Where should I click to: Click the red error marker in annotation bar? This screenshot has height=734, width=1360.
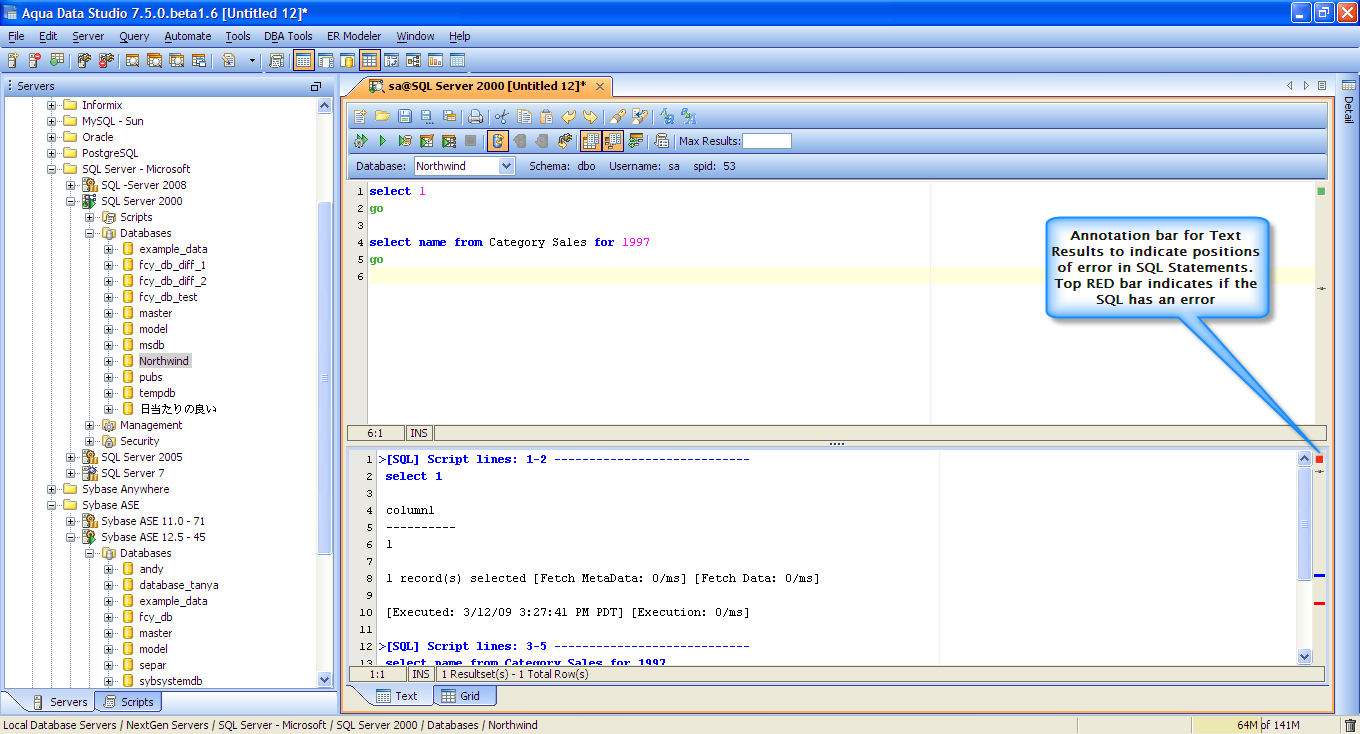pos(1319,603)
